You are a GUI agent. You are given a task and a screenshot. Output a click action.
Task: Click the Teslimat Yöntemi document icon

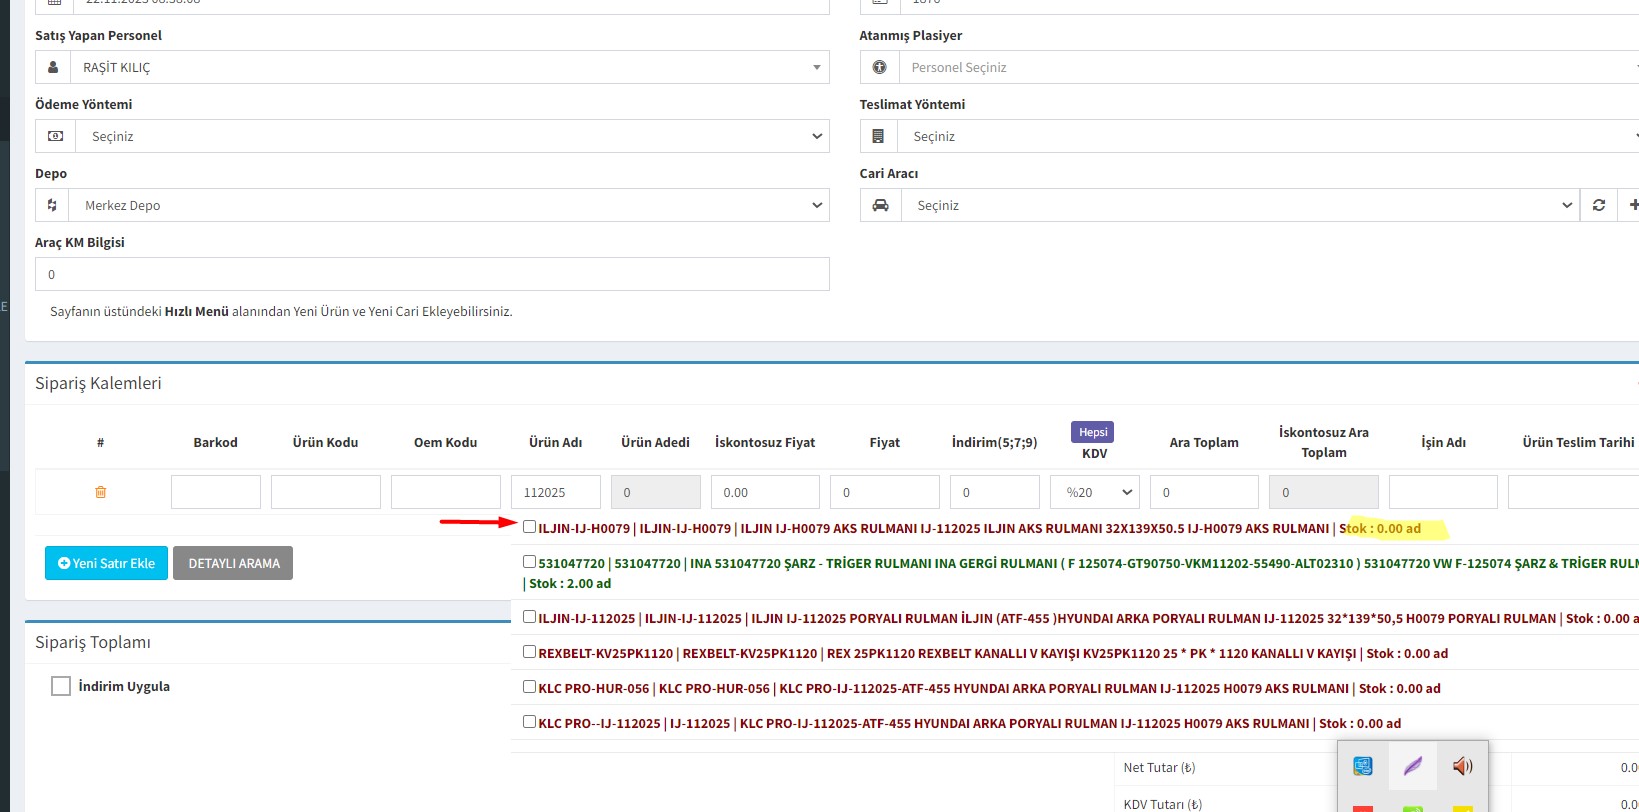point(878,136)
